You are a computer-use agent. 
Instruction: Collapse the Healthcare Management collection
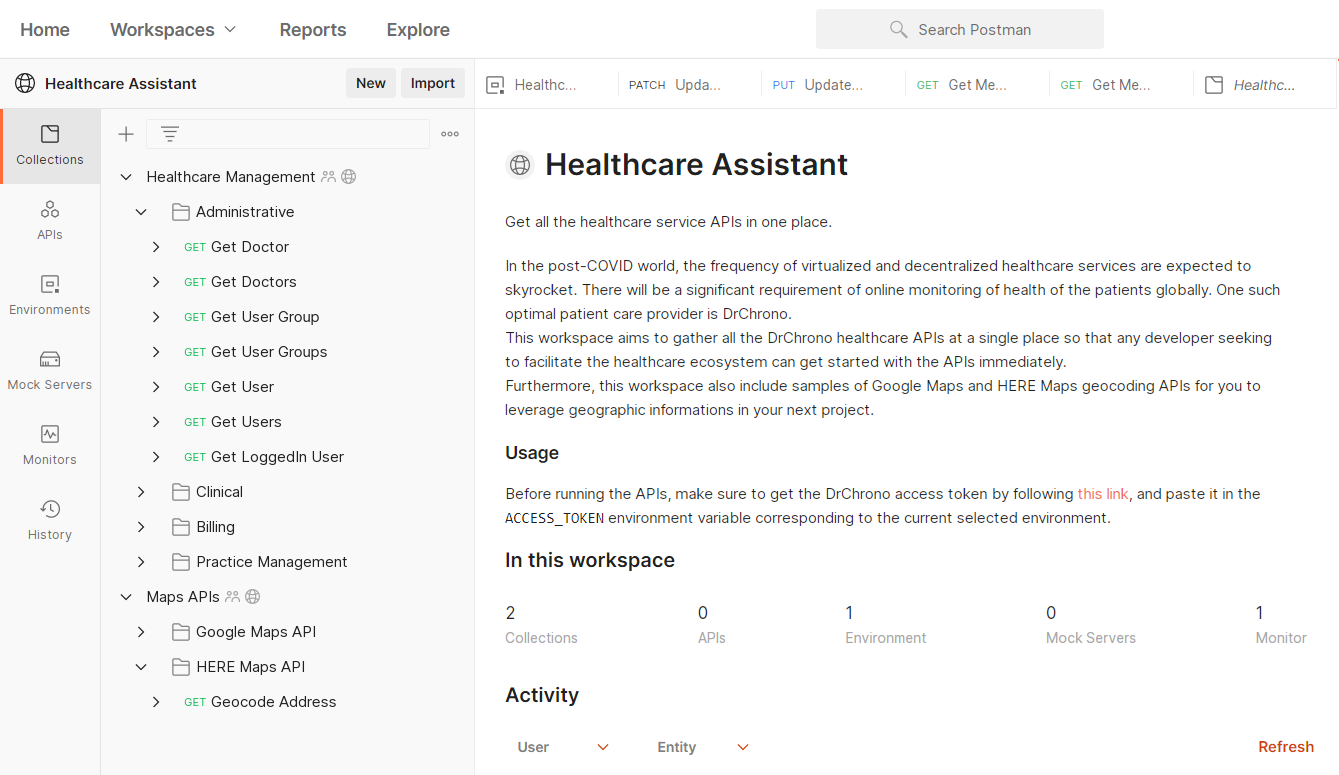(126, 177)
